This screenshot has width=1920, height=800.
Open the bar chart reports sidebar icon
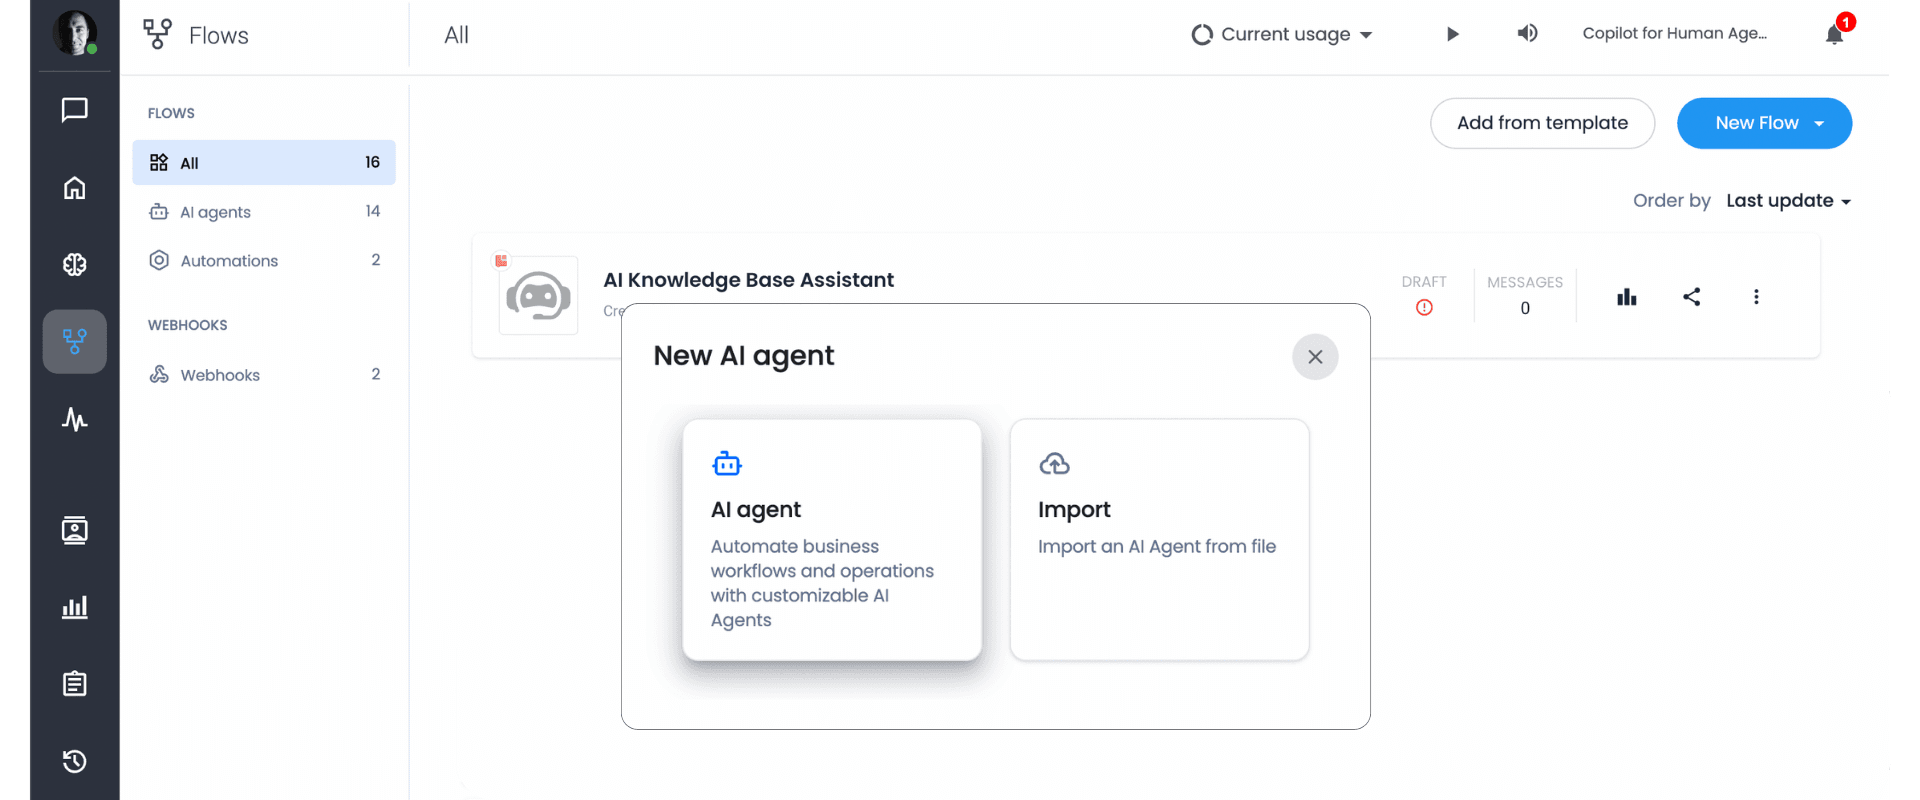point(75,607)
